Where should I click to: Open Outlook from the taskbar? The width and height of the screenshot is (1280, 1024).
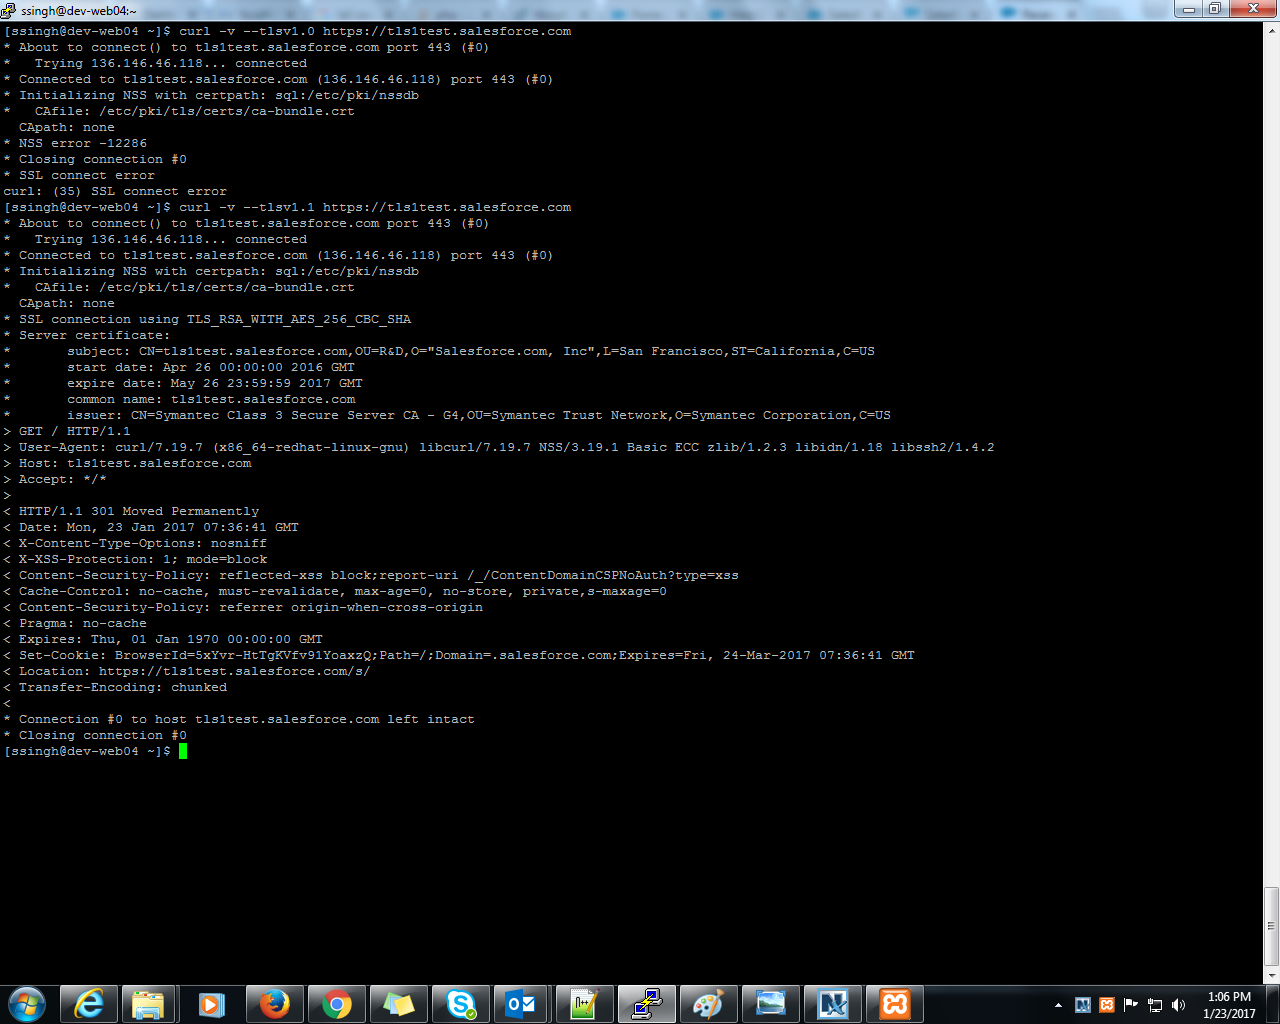tap(522, 1004)
